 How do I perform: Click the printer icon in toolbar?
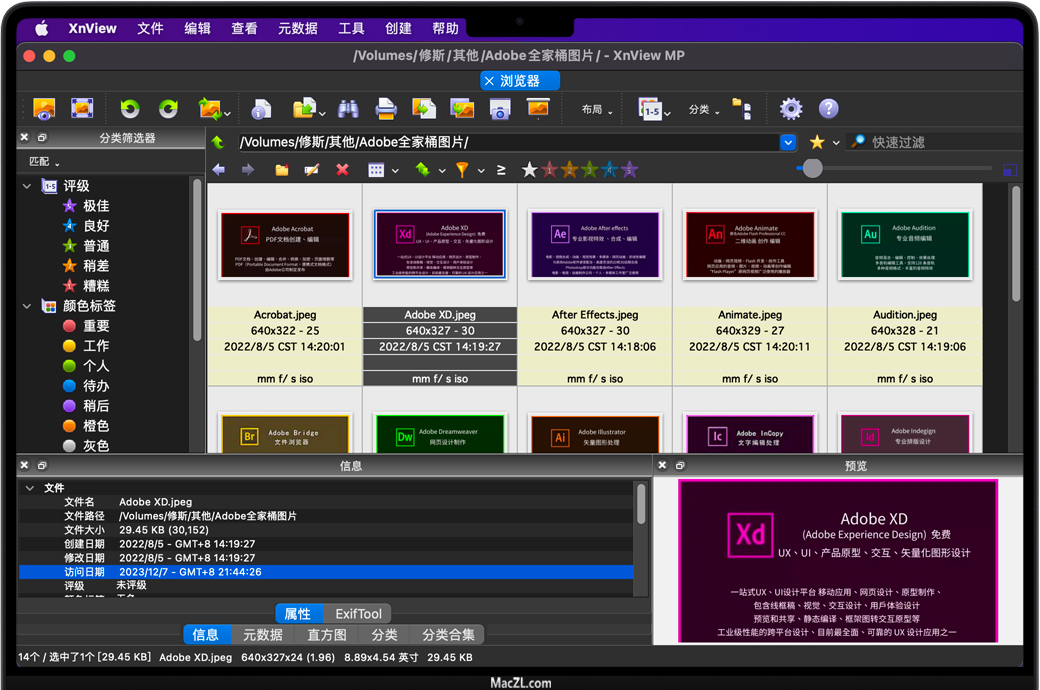coord(386,109)
